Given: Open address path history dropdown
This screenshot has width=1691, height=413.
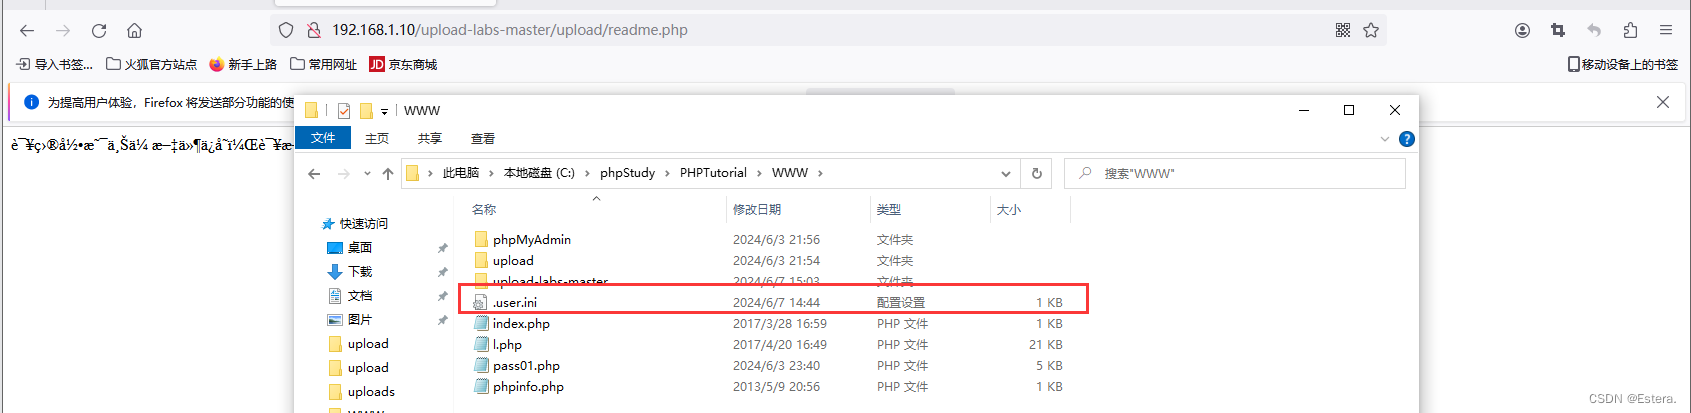Looking at the screenshot, I should [x=1006, y=173].
